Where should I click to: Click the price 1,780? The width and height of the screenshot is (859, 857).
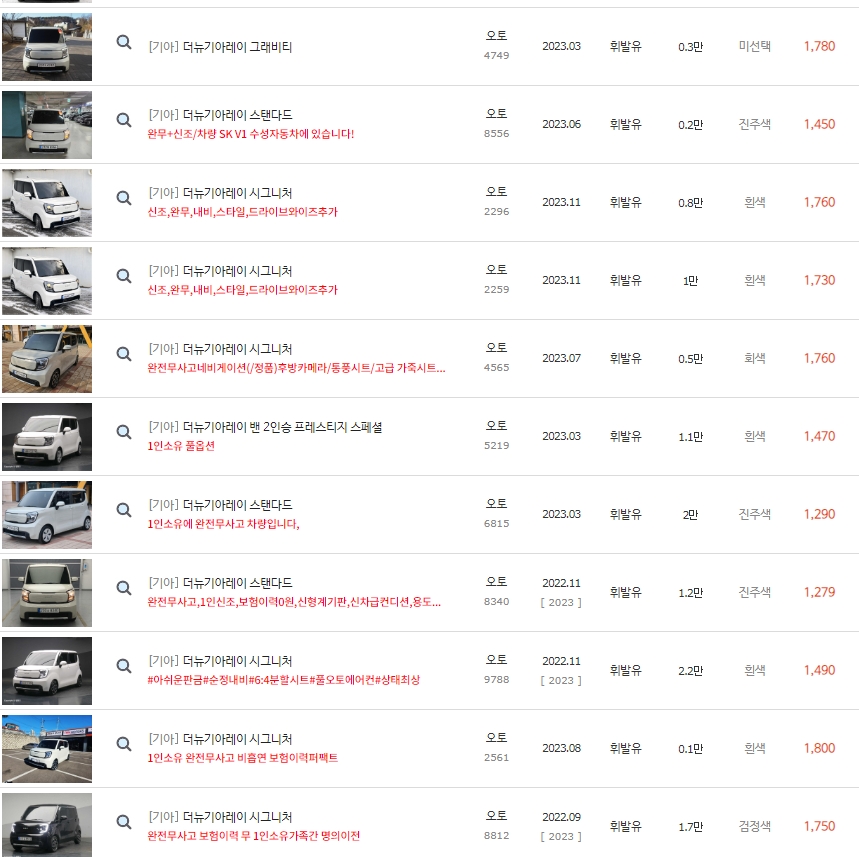click(x=820, y=46)
